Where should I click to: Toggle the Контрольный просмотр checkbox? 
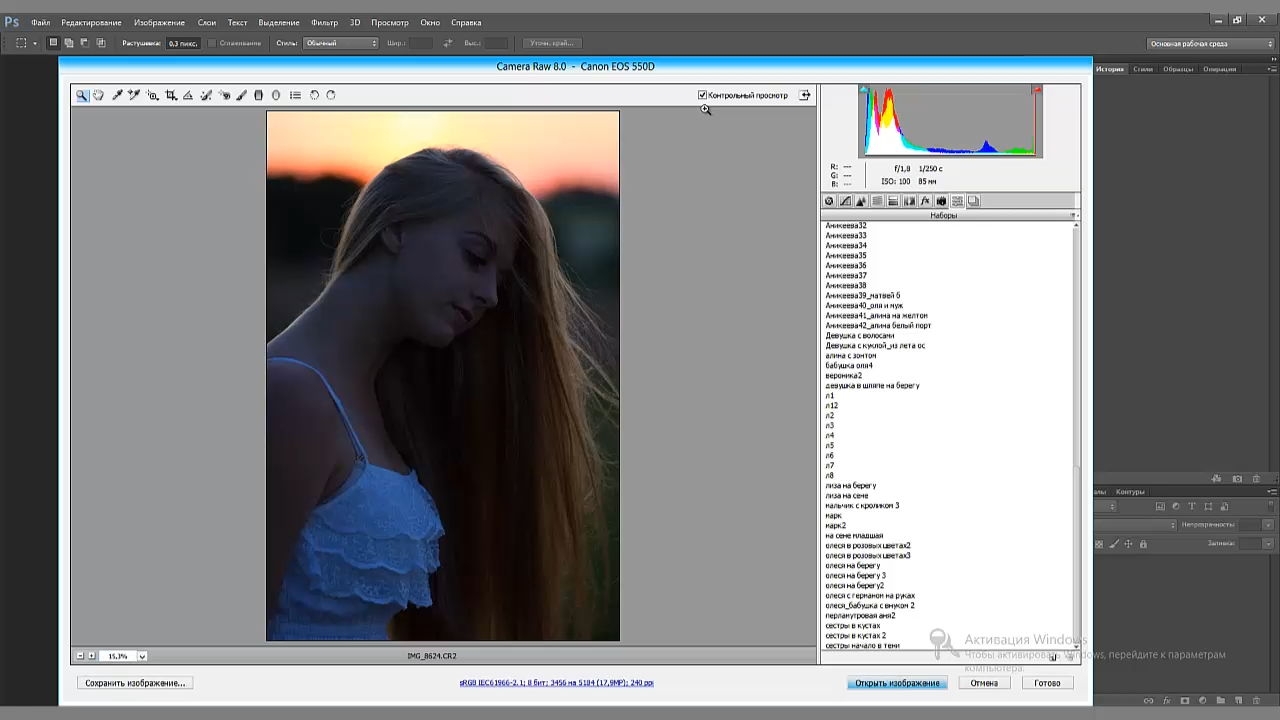tap(702, 95)
